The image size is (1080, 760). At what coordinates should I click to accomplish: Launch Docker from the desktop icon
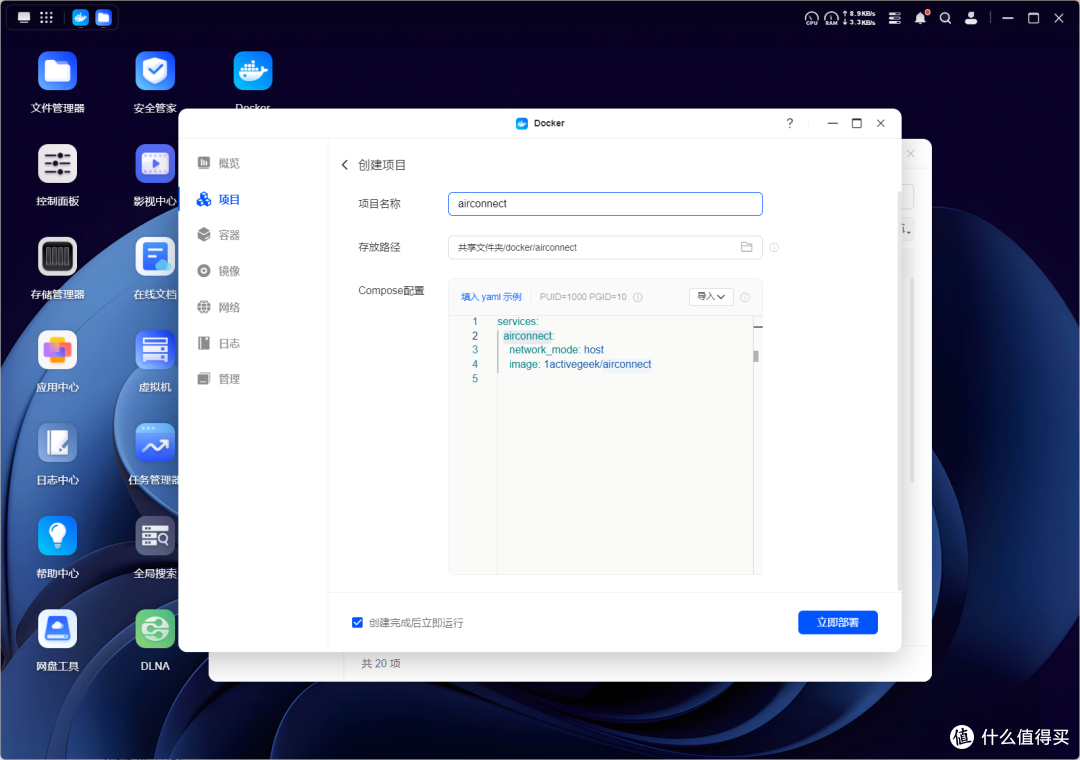click(x=252, y=70)
